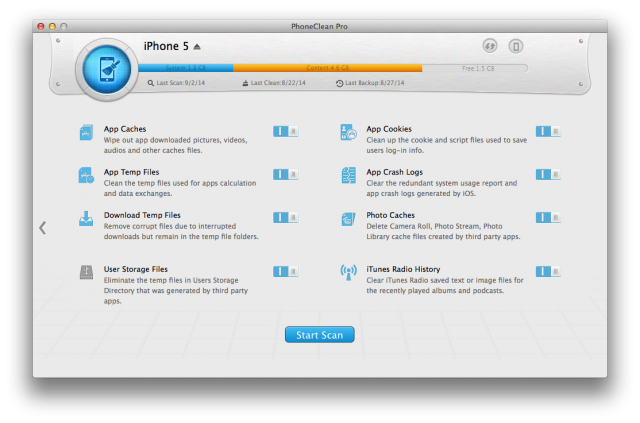The width and height of the screenshot is (640, 423).
Task: Toggle the Download Temp Files switch
Action: pos(286,217)
